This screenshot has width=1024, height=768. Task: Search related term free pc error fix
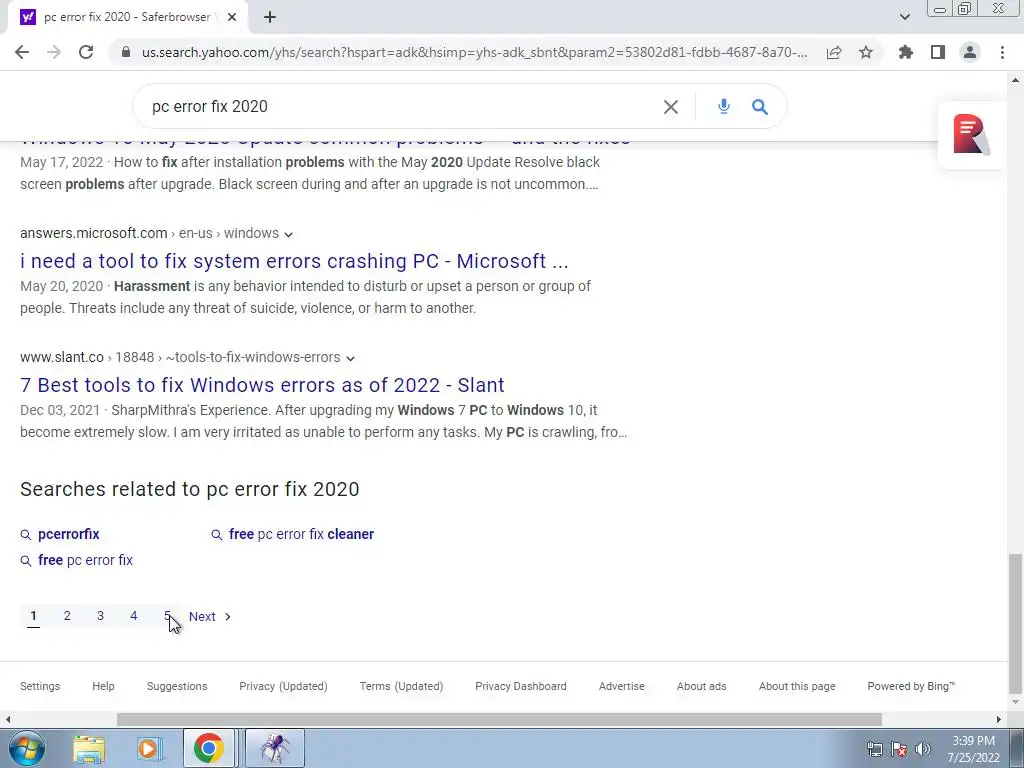click(85, 560)
